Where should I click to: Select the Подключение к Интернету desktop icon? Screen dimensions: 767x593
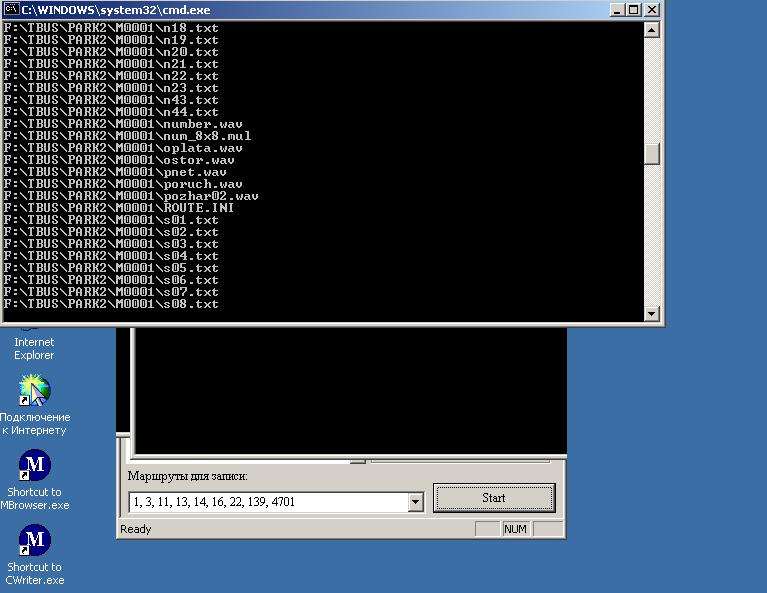pos(35,406)
